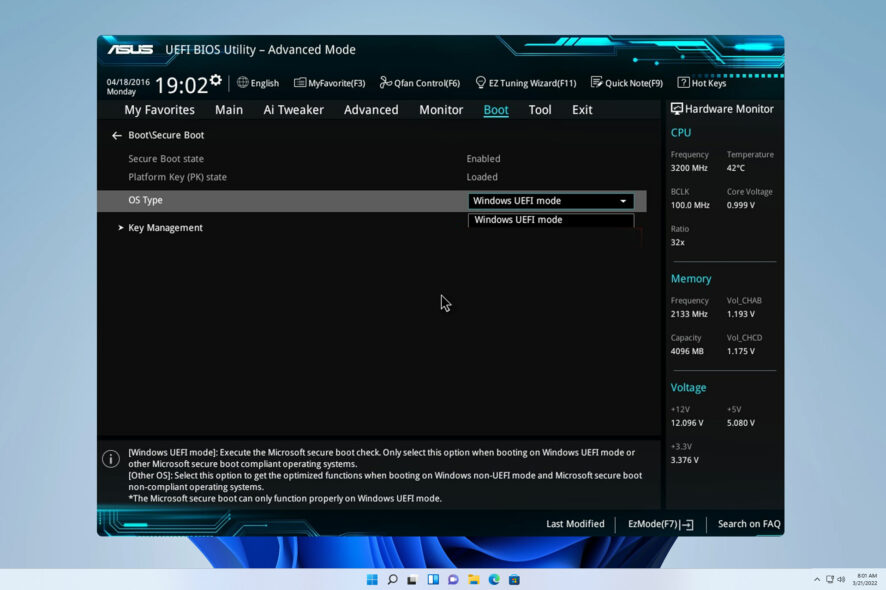Click the 42°C temperature value

coord(736,168)
